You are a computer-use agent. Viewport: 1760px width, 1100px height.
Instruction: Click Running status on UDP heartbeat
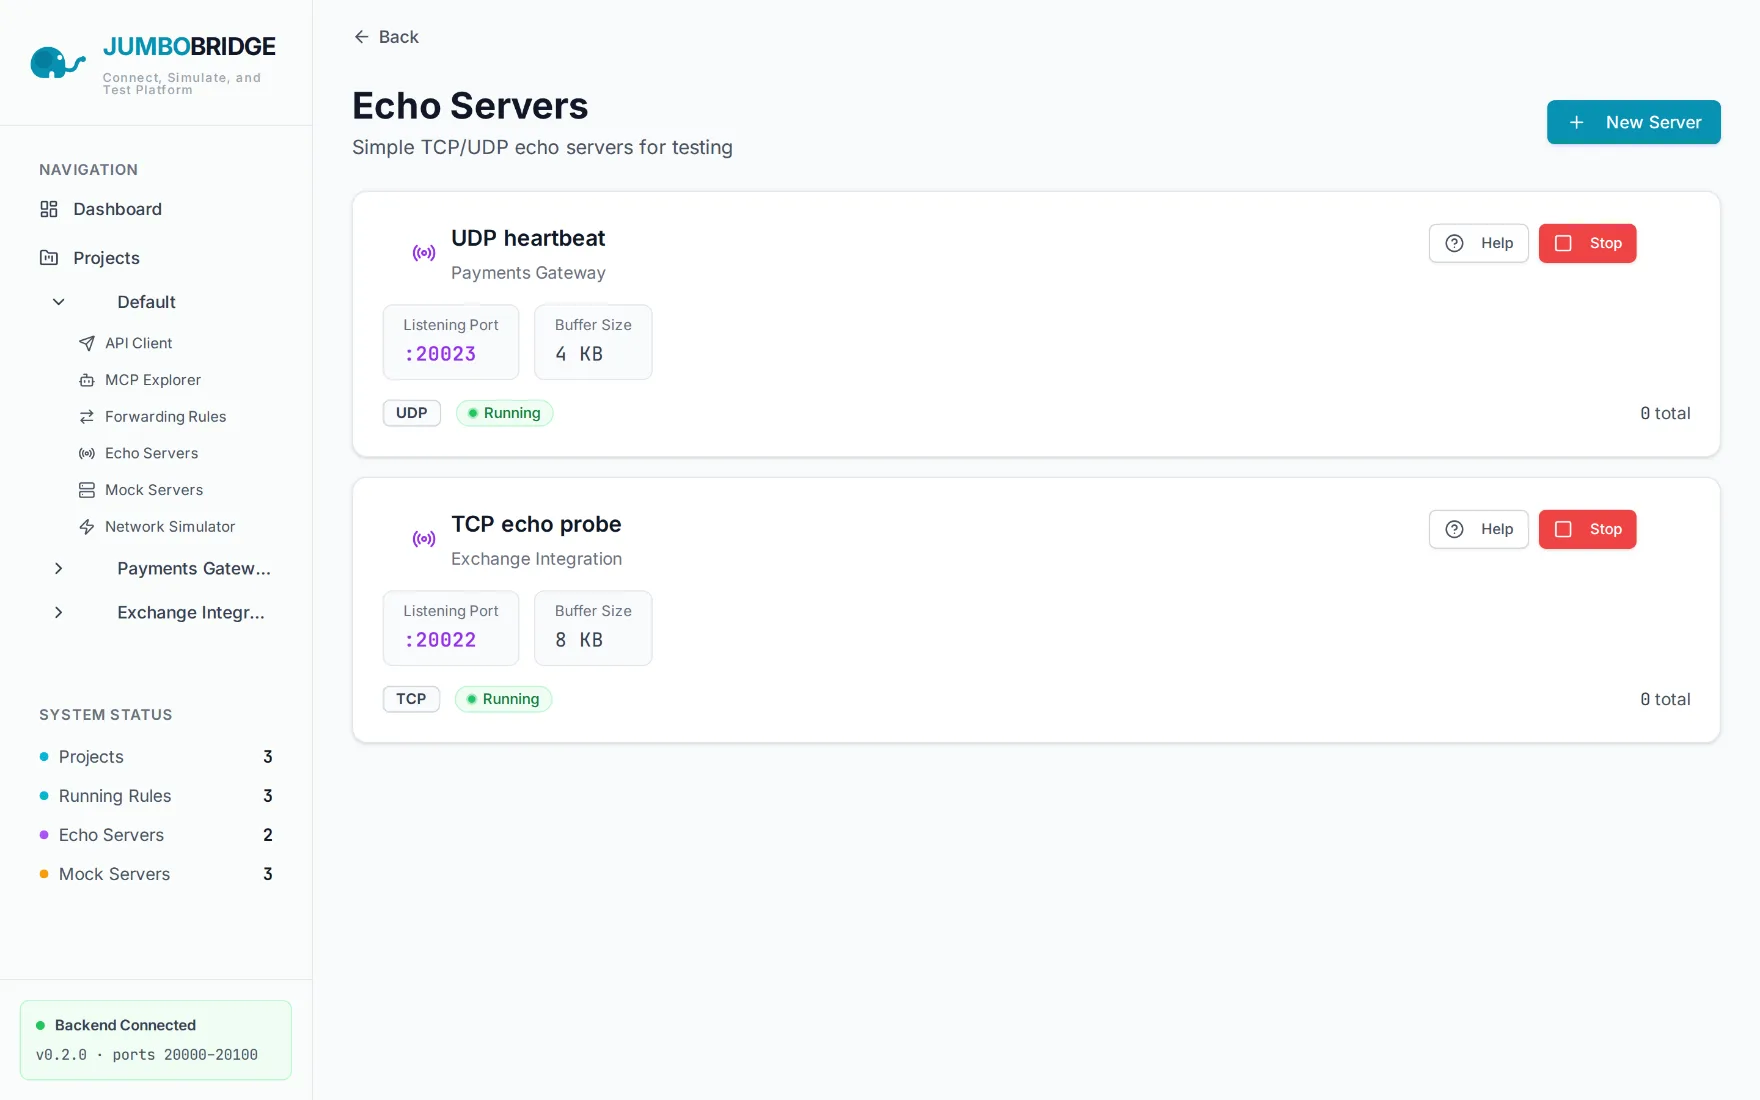[505, 413]
